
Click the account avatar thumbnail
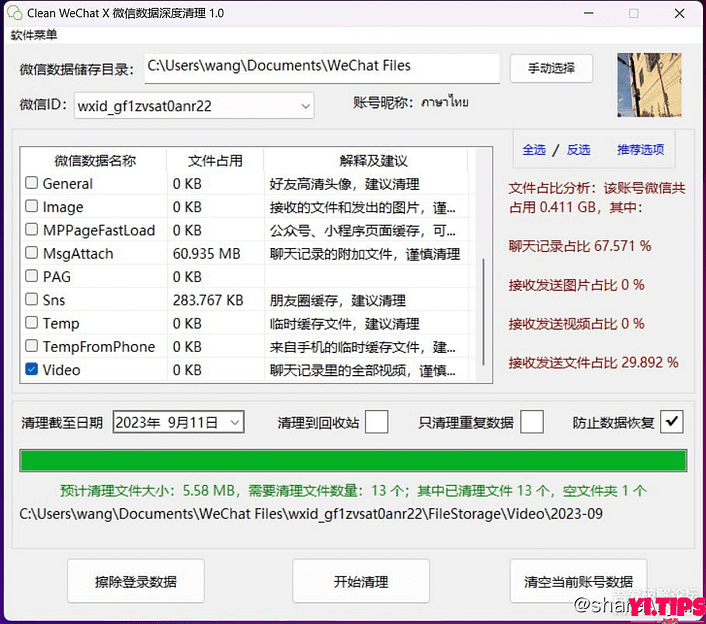pos(649,85)
